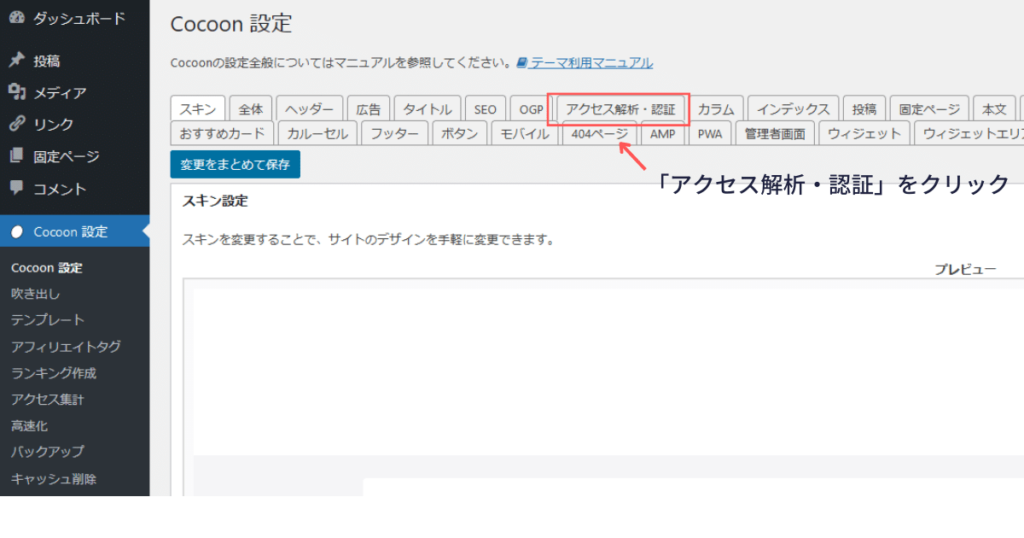Click the Dashboard gauge icon
The height and width of the screenshot is (538, 1024).
(x=17, y=18)
